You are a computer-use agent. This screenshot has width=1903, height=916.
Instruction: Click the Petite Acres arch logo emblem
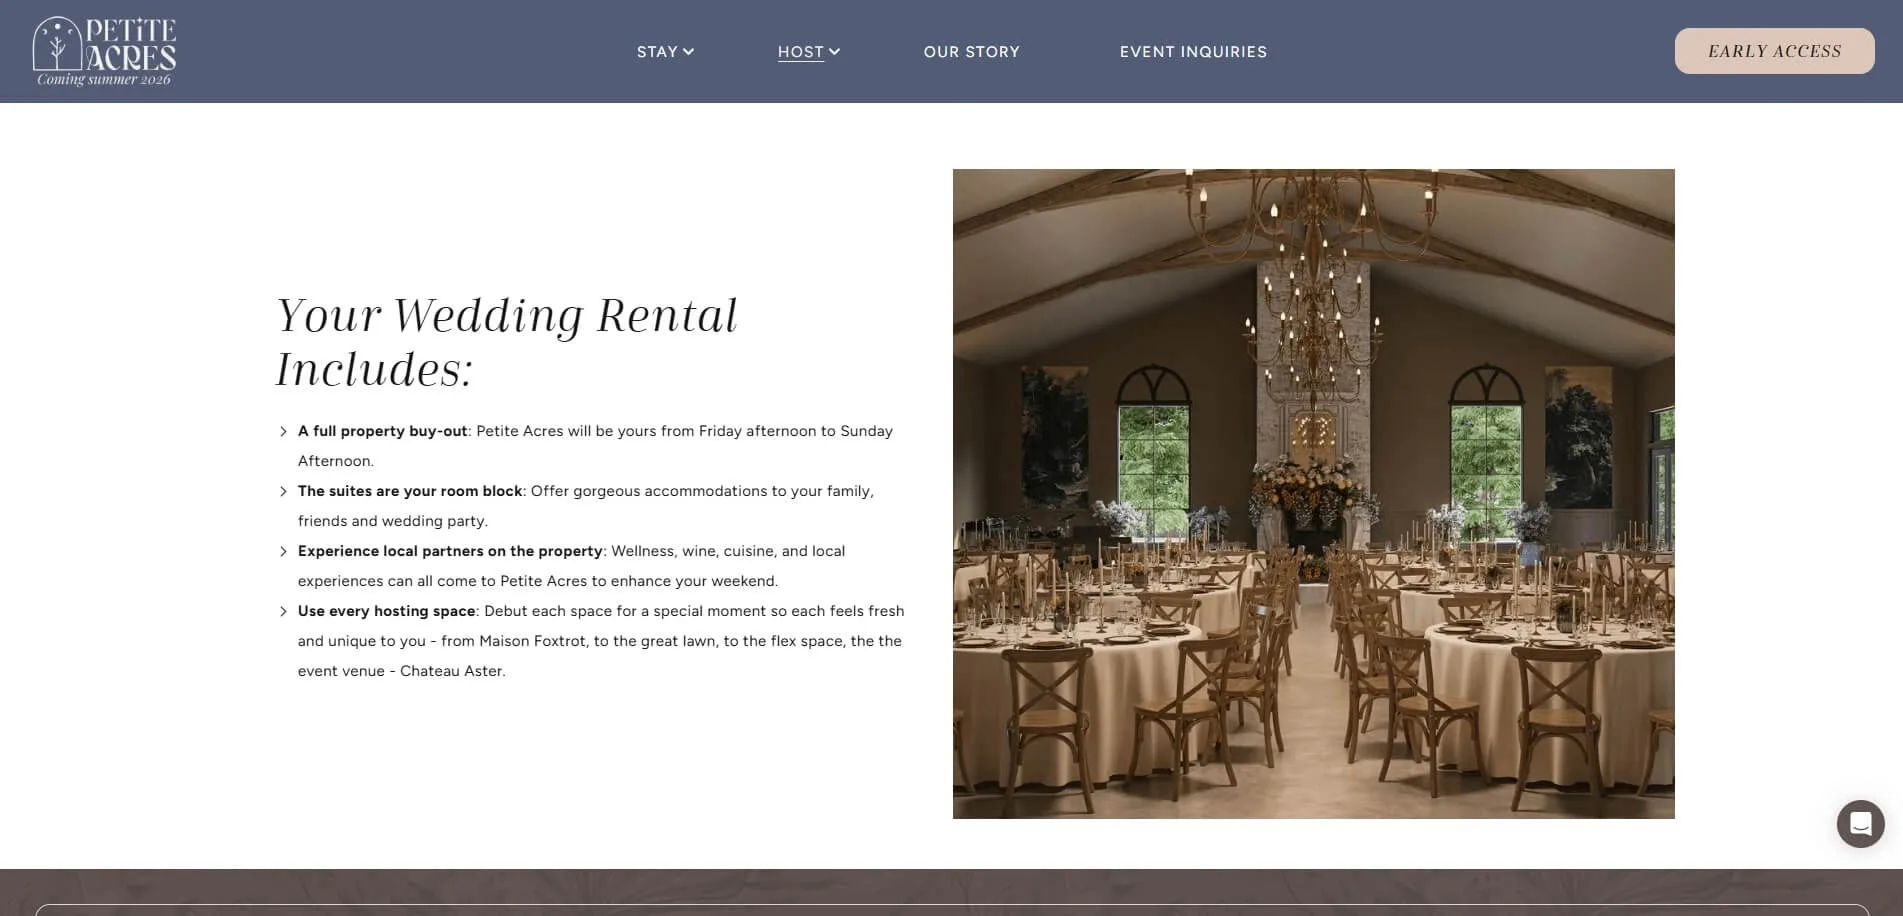coord(57,44)
